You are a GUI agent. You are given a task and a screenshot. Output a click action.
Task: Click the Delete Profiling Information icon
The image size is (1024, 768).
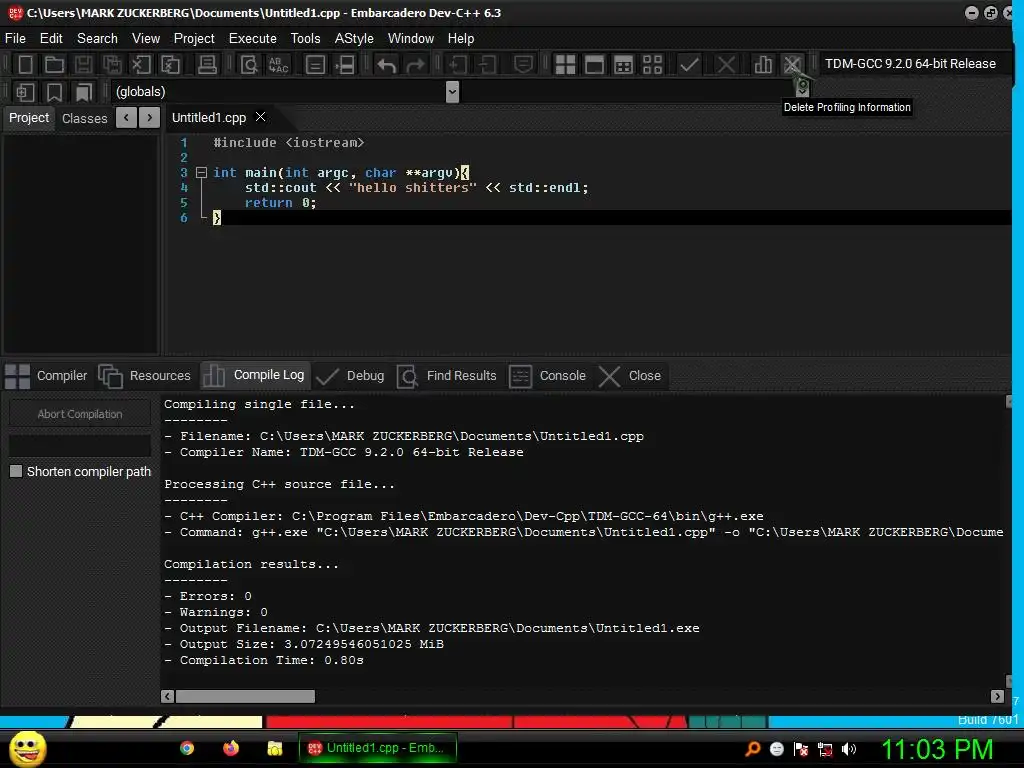pyautogui.click(x=792, y=64)
